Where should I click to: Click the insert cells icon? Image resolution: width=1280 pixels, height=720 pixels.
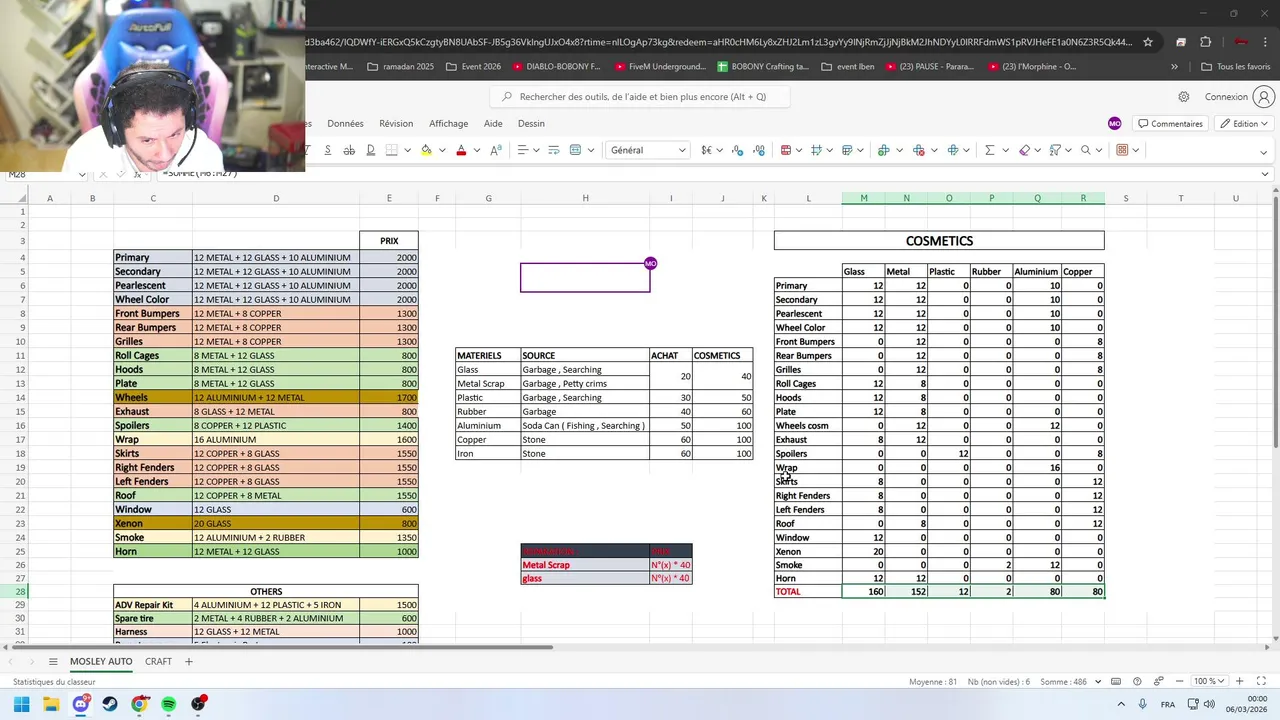pos(883,150)
